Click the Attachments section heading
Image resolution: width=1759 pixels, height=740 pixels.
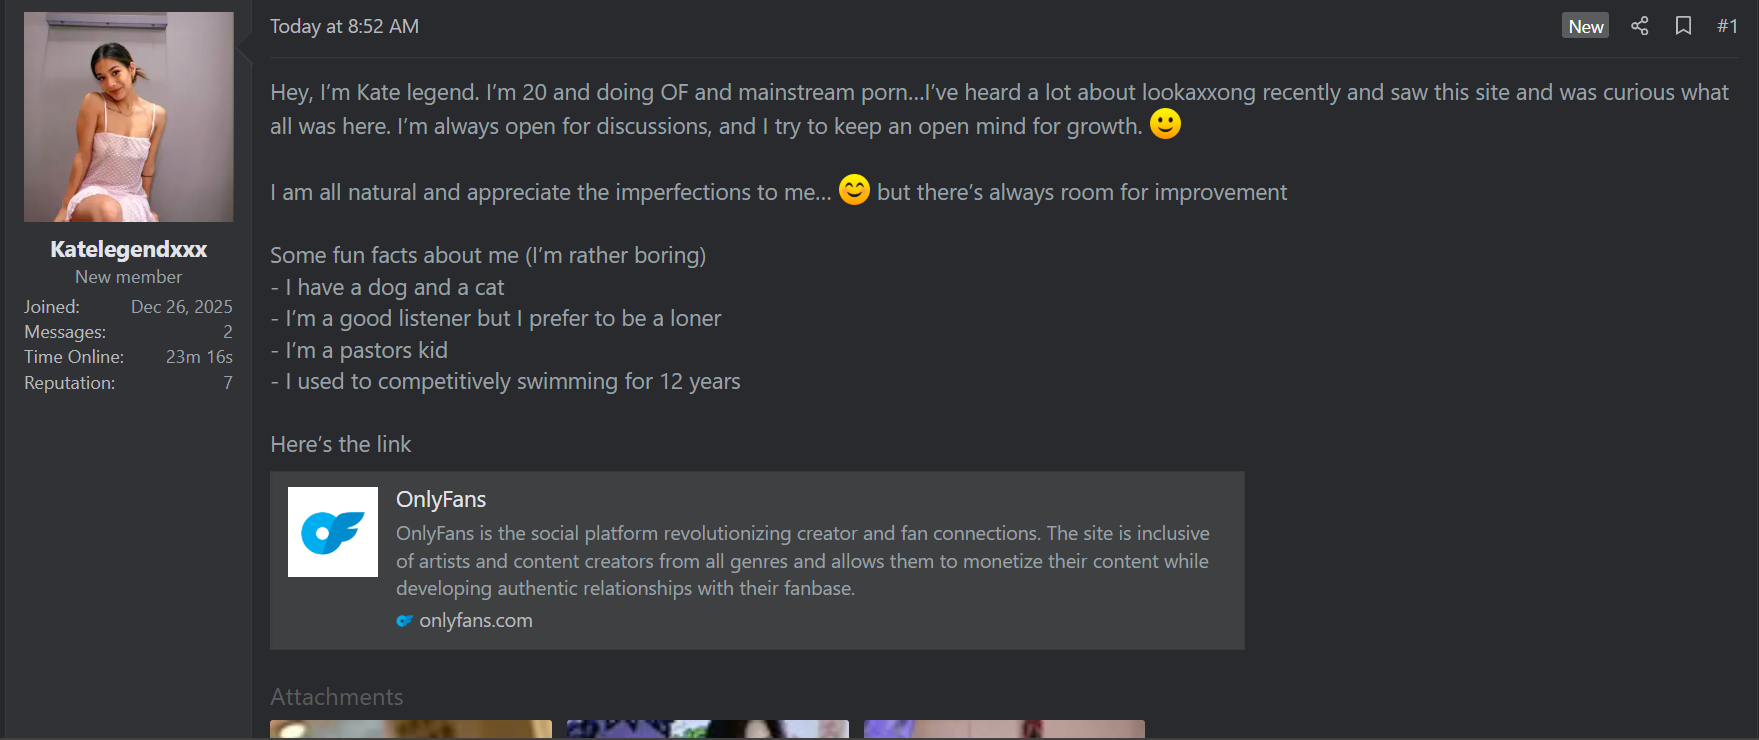(x=337, y=697)
